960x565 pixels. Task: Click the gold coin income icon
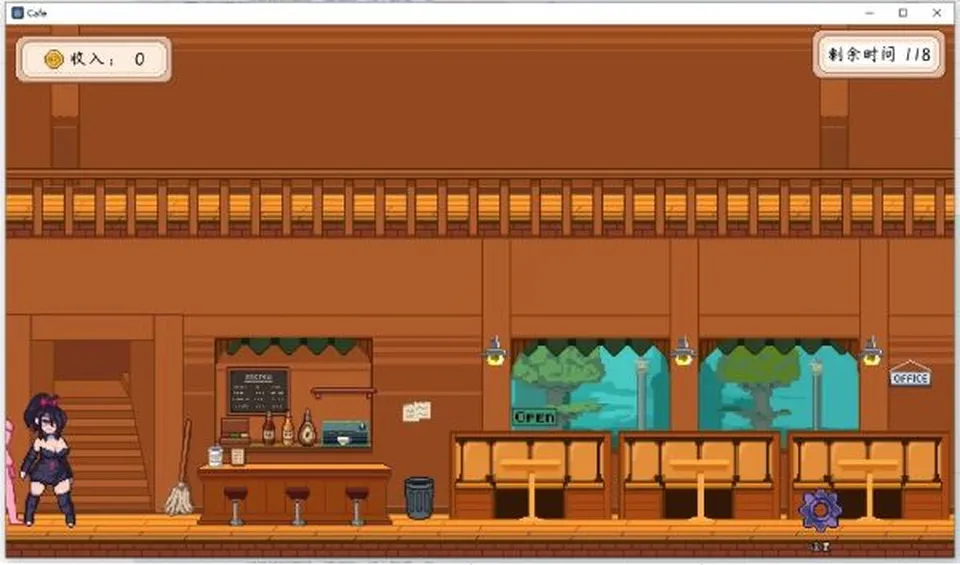click(x=54, y=59)
